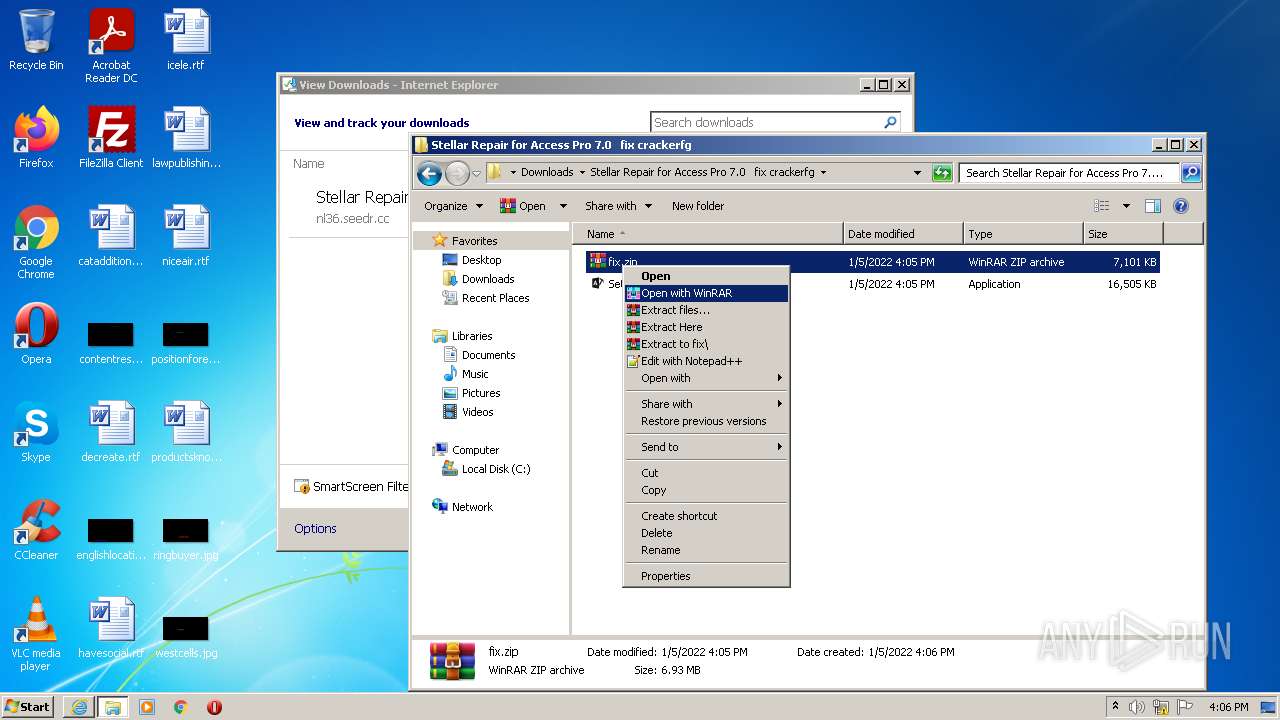Open the Organize dropdown menu

pyautogui.click(x=453, y=206)
